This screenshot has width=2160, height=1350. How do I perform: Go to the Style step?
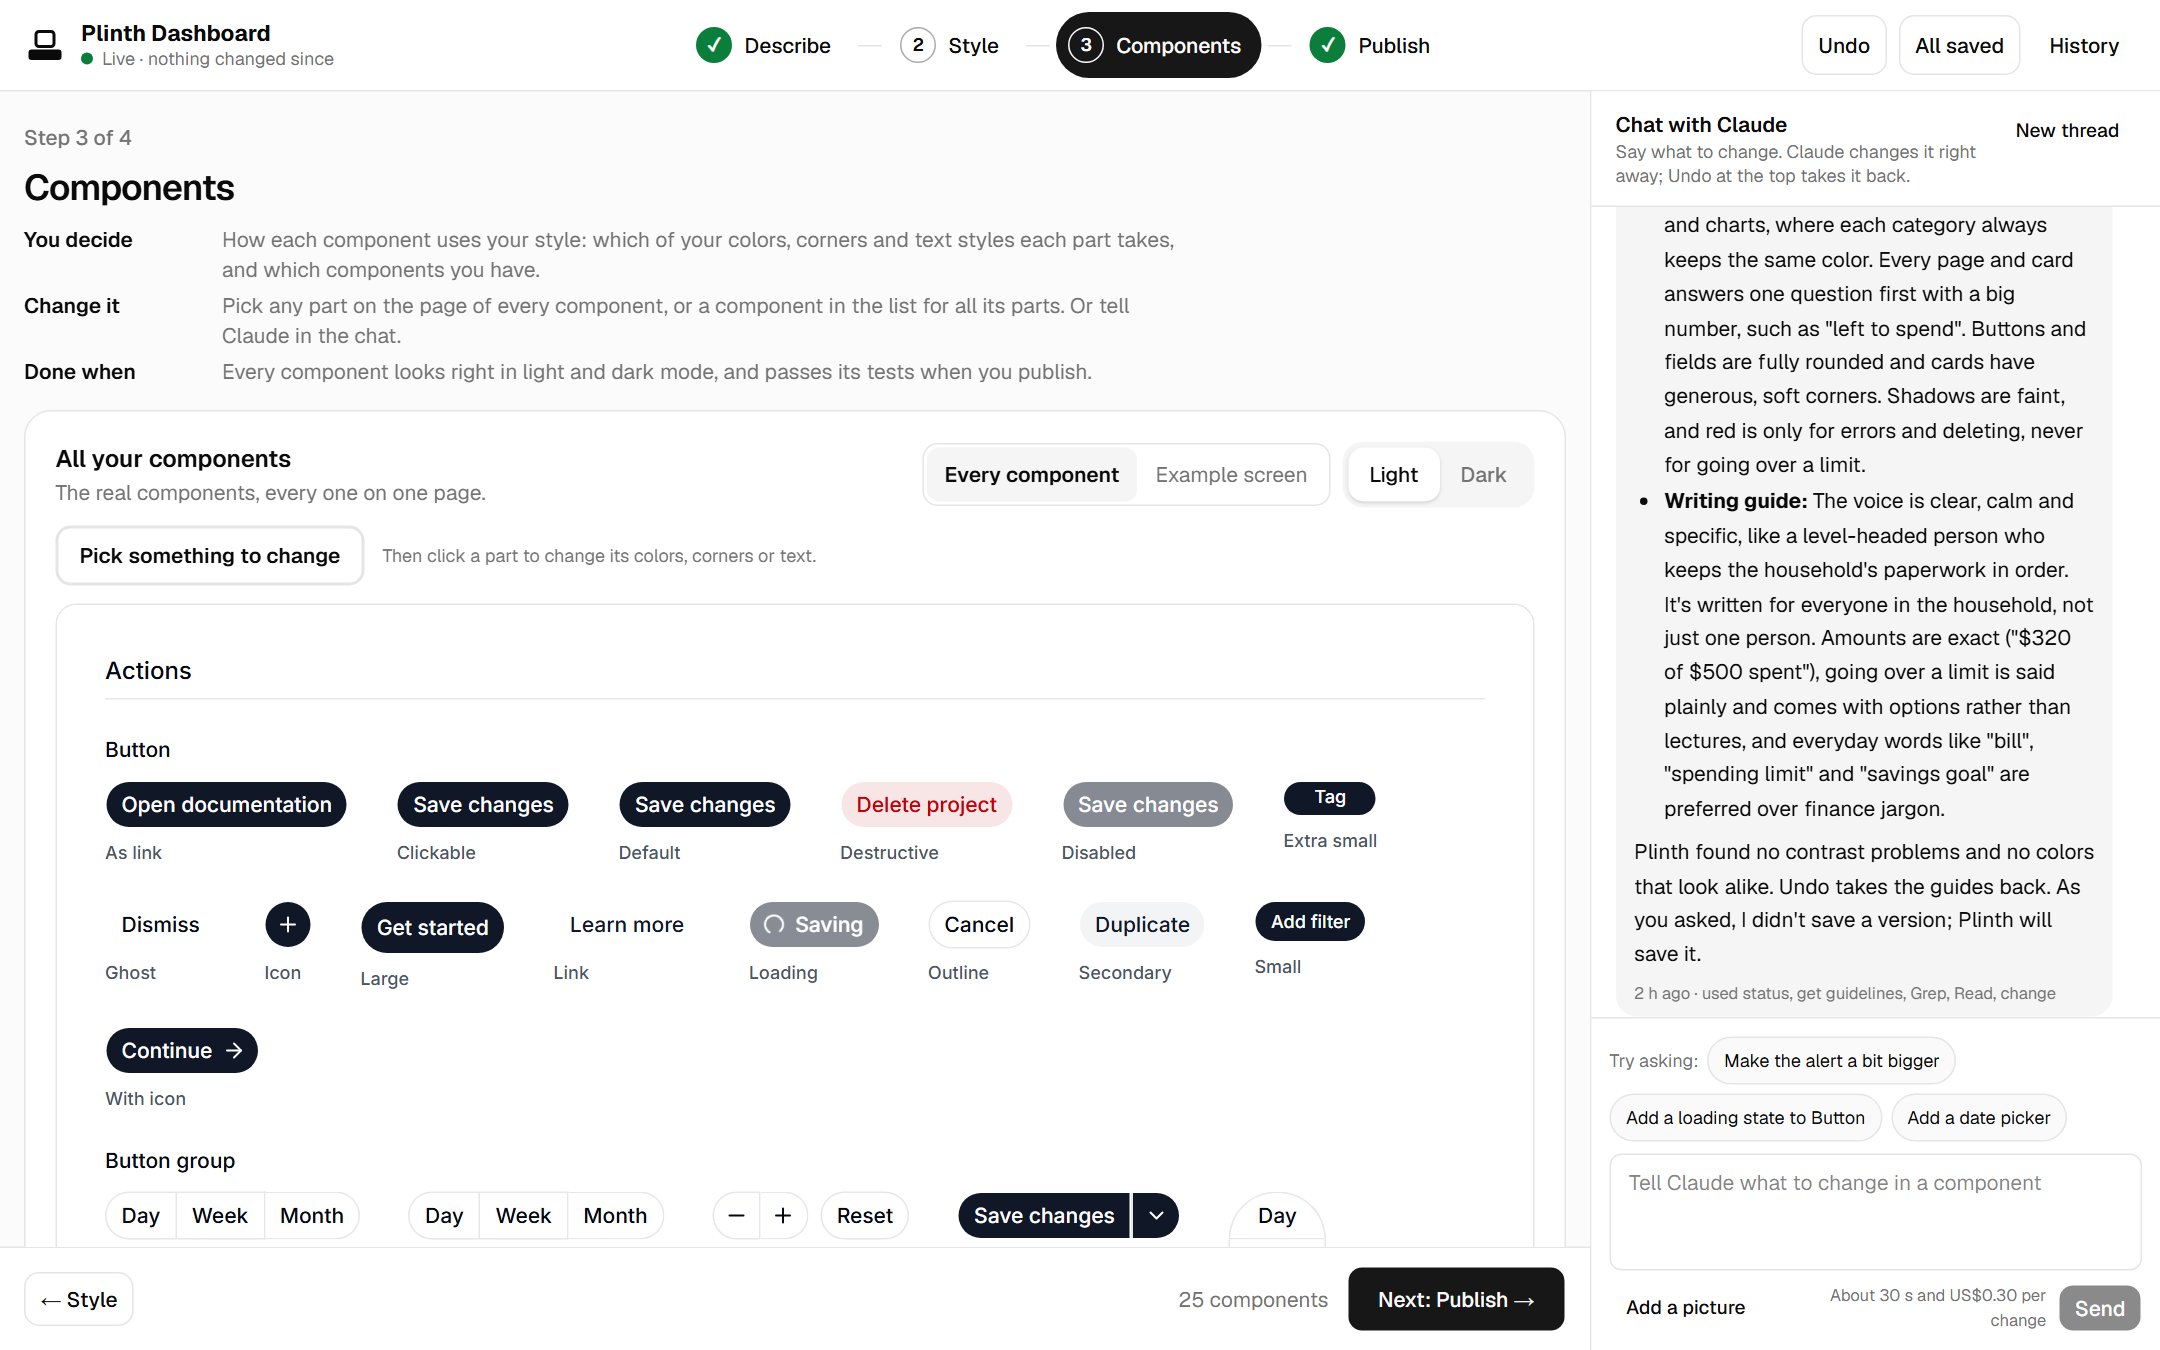pyautogui.click(x=950, y=45)
